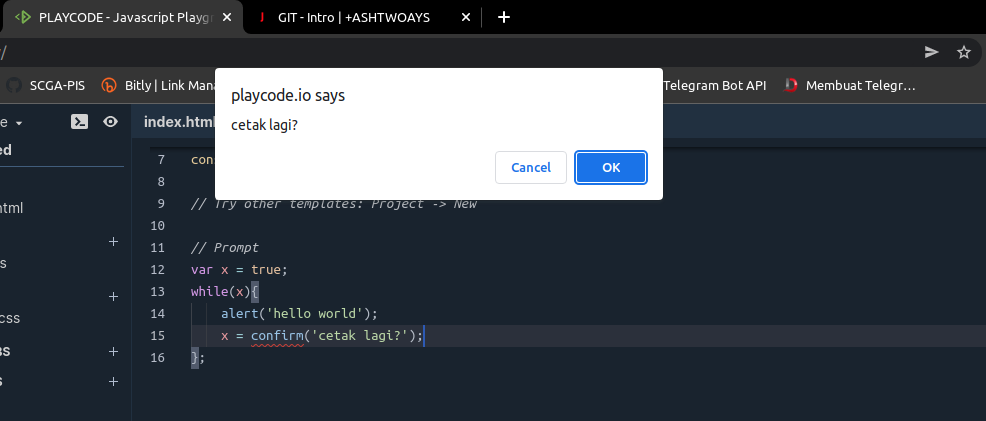The height and width of the screenshot is (421, 986).
Task: Expand the dropdown arrow in the sidebar header
Action: coord(19,123)
